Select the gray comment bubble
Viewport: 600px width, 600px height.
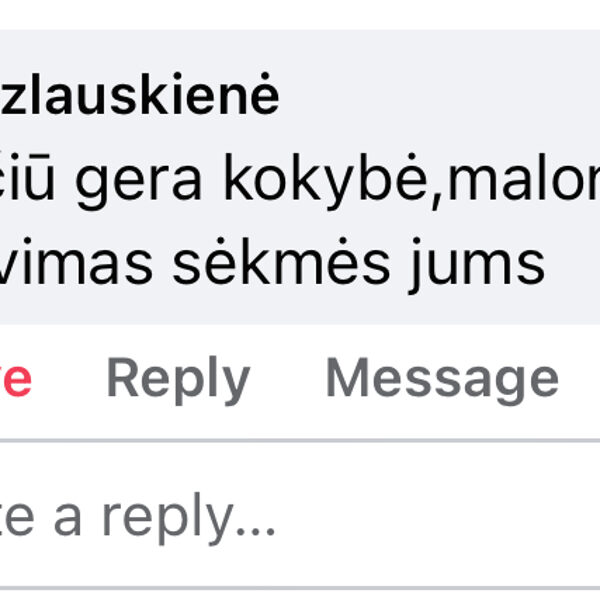300,177
